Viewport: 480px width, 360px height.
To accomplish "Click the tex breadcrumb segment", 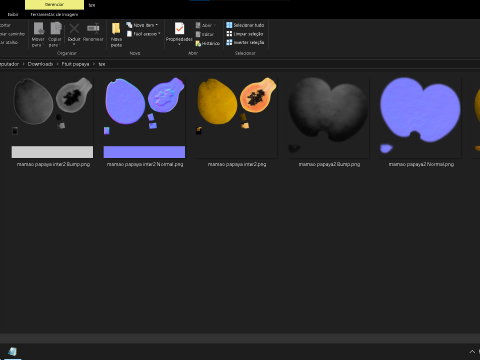I will pos(102,64).
